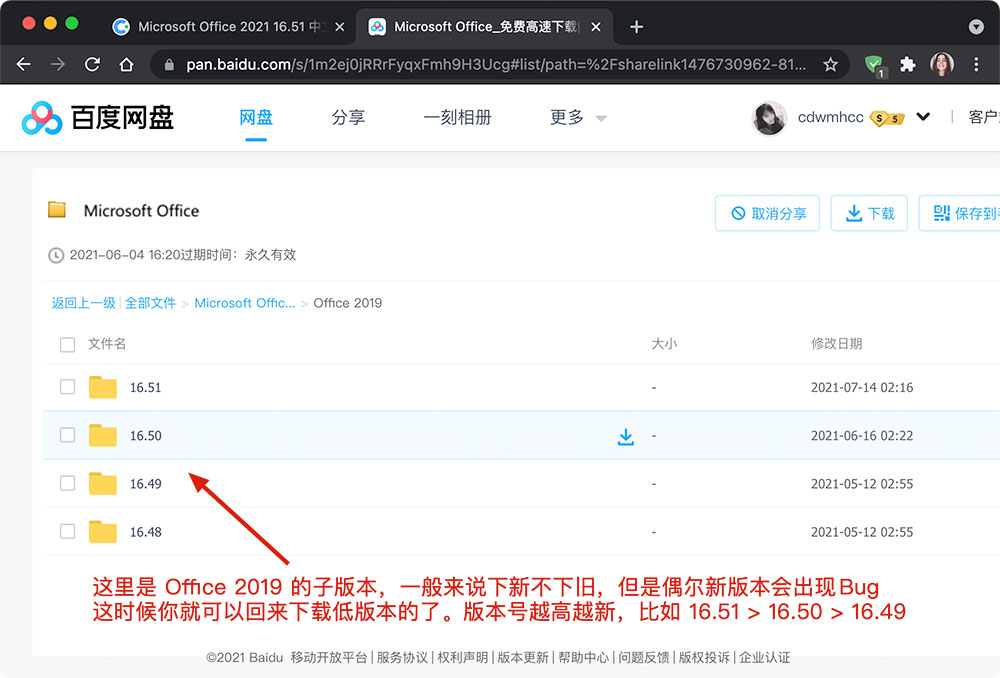1000x678 pixels.
Task: Open the 一刻相册 tab
Action: [457, 117]
